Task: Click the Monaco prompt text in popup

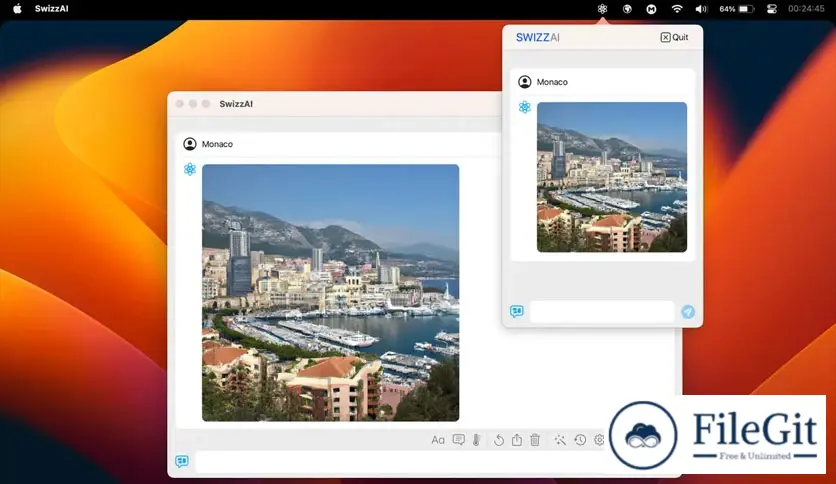Action: coord(552,82)
